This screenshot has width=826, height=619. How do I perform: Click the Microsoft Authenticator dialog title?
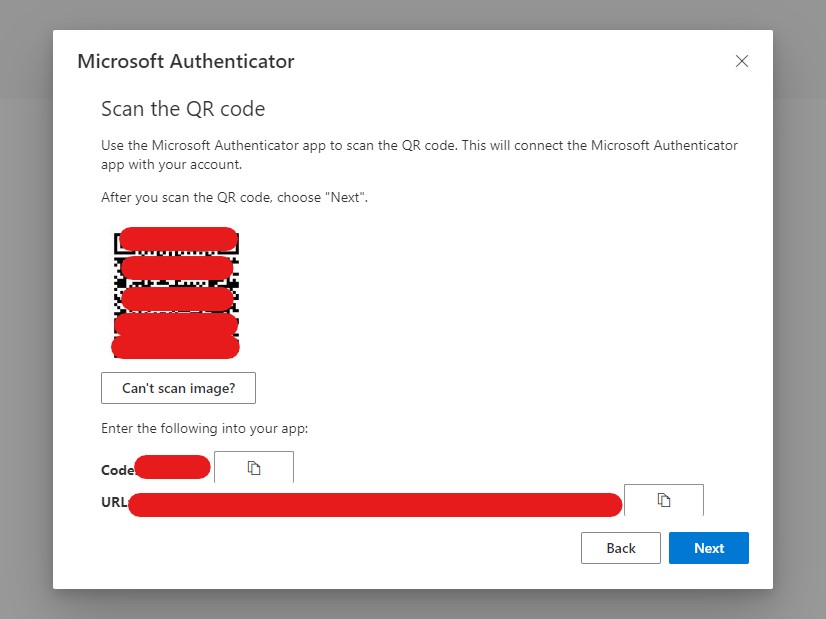coord(186,61)
